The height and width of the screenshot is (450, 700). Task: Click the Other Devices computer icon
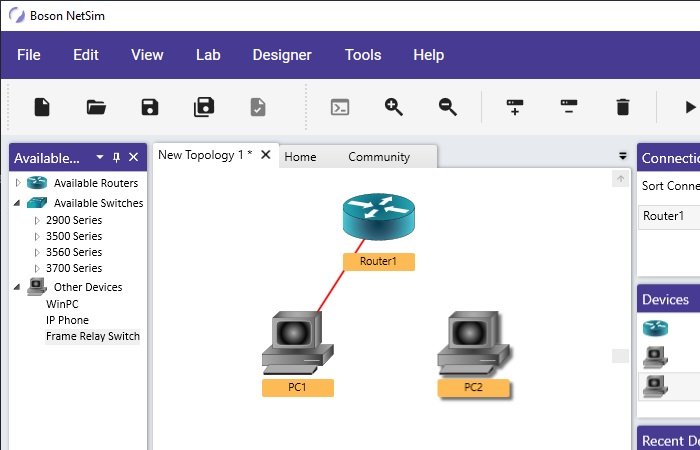click(x=37, y=287)
